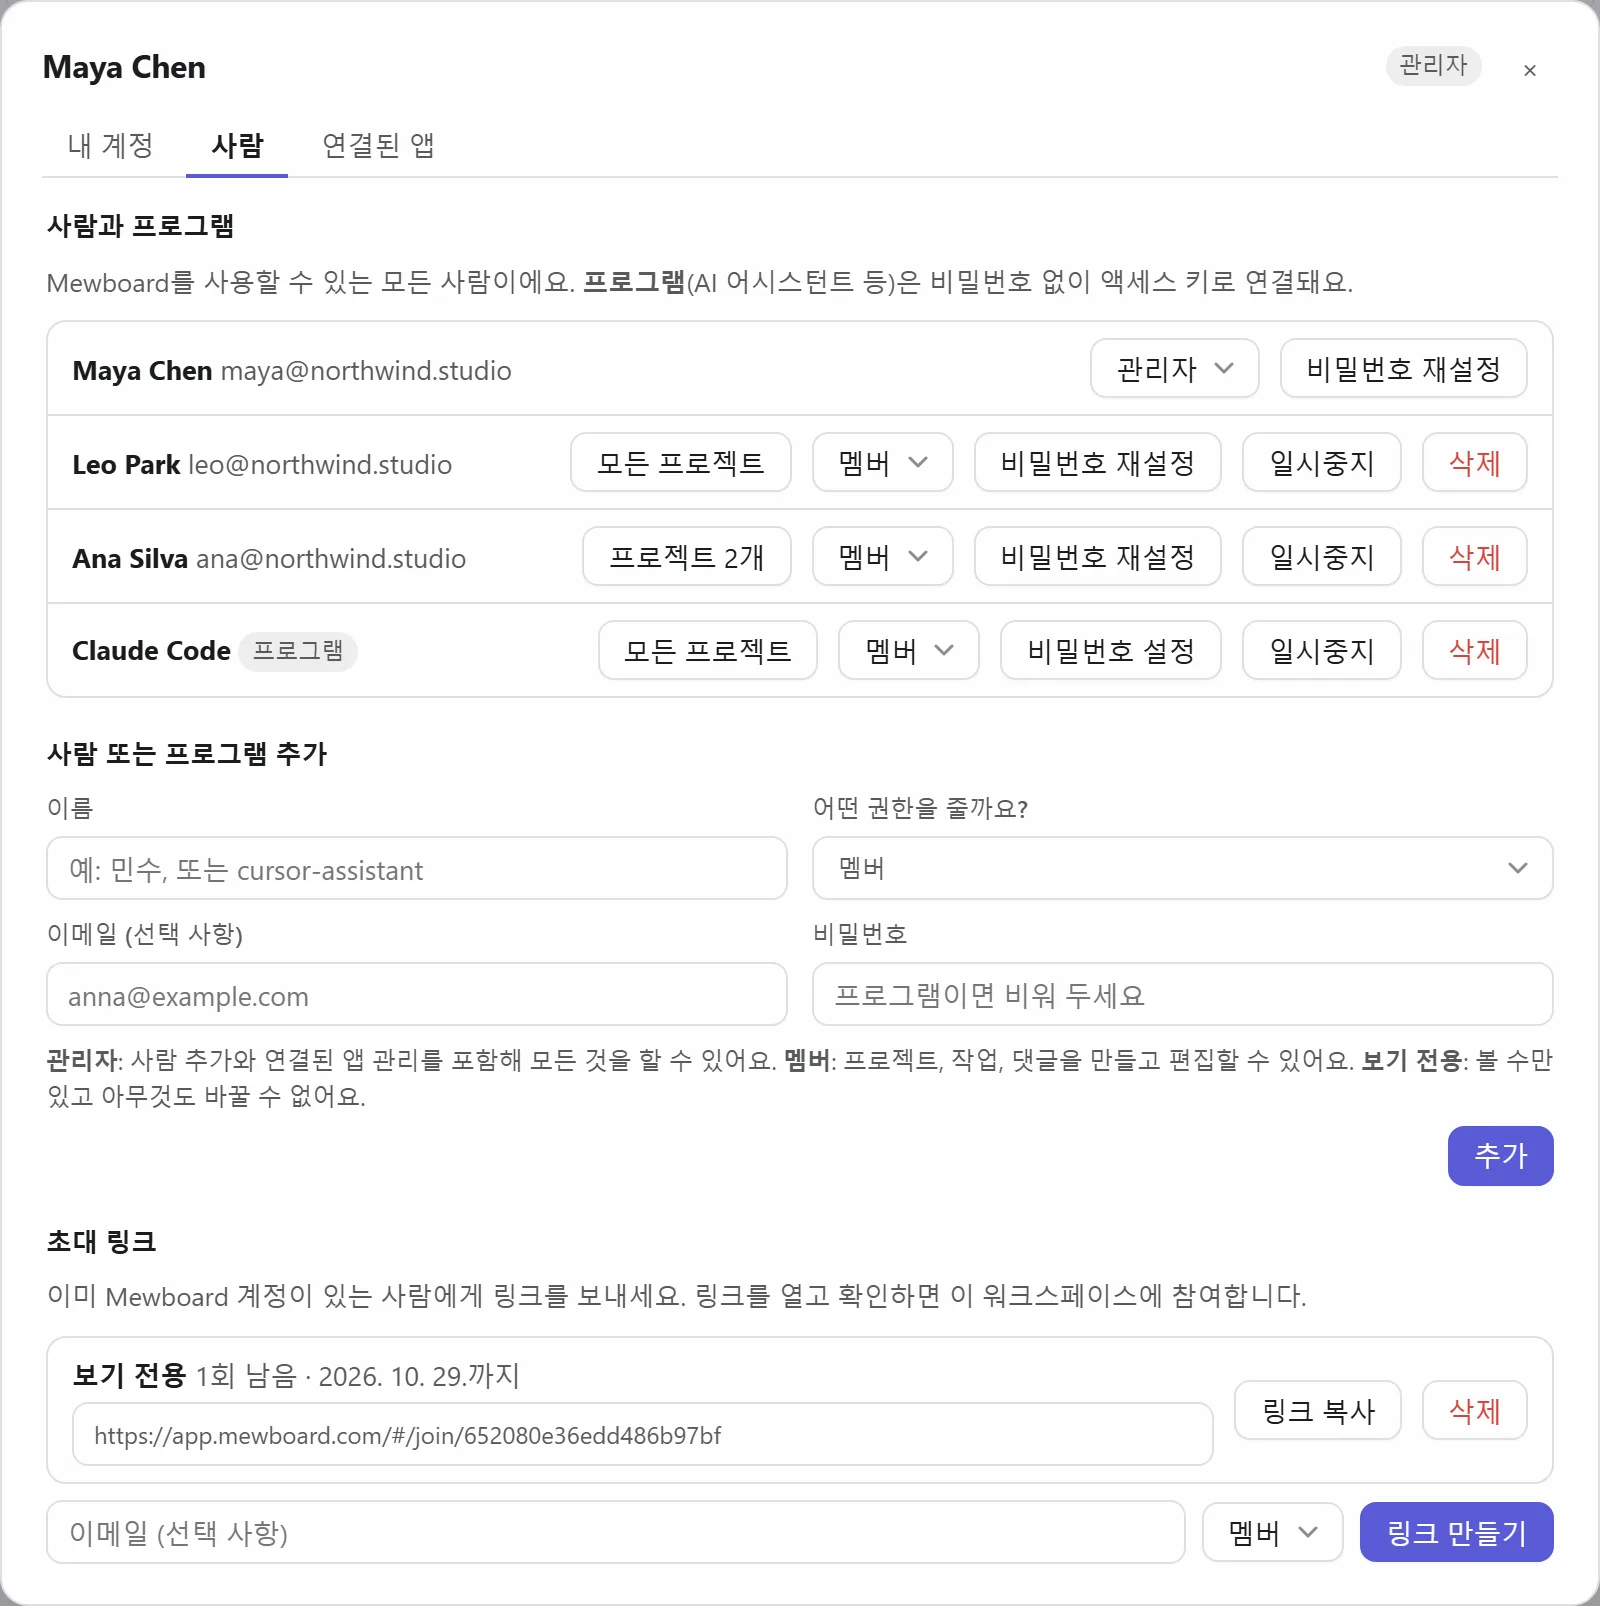Expand Ana Silva's 멤버 role dropdown

tap(882, 557)
